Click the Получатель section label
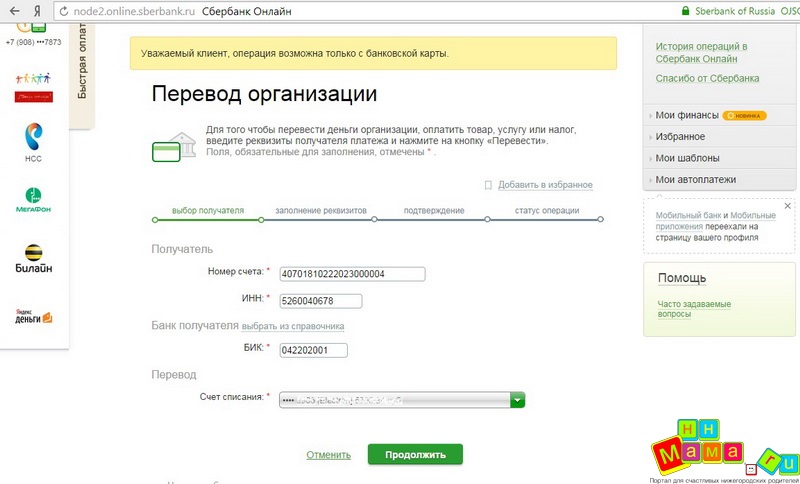 [182, 249]
